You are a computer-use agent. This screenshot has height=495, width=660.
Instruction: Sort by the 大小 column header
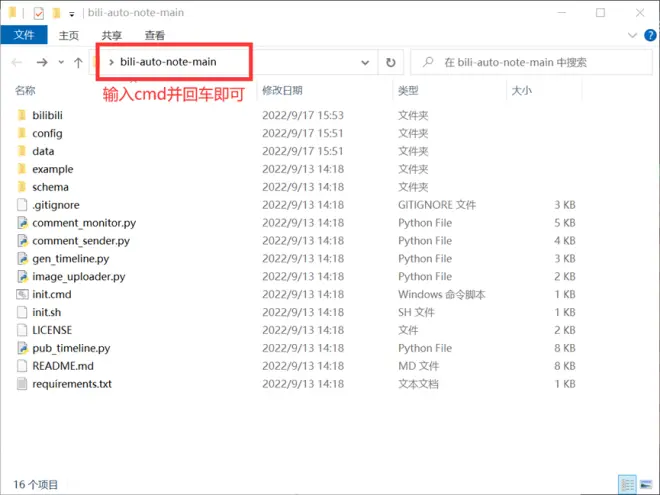click(x=521, y=90)
